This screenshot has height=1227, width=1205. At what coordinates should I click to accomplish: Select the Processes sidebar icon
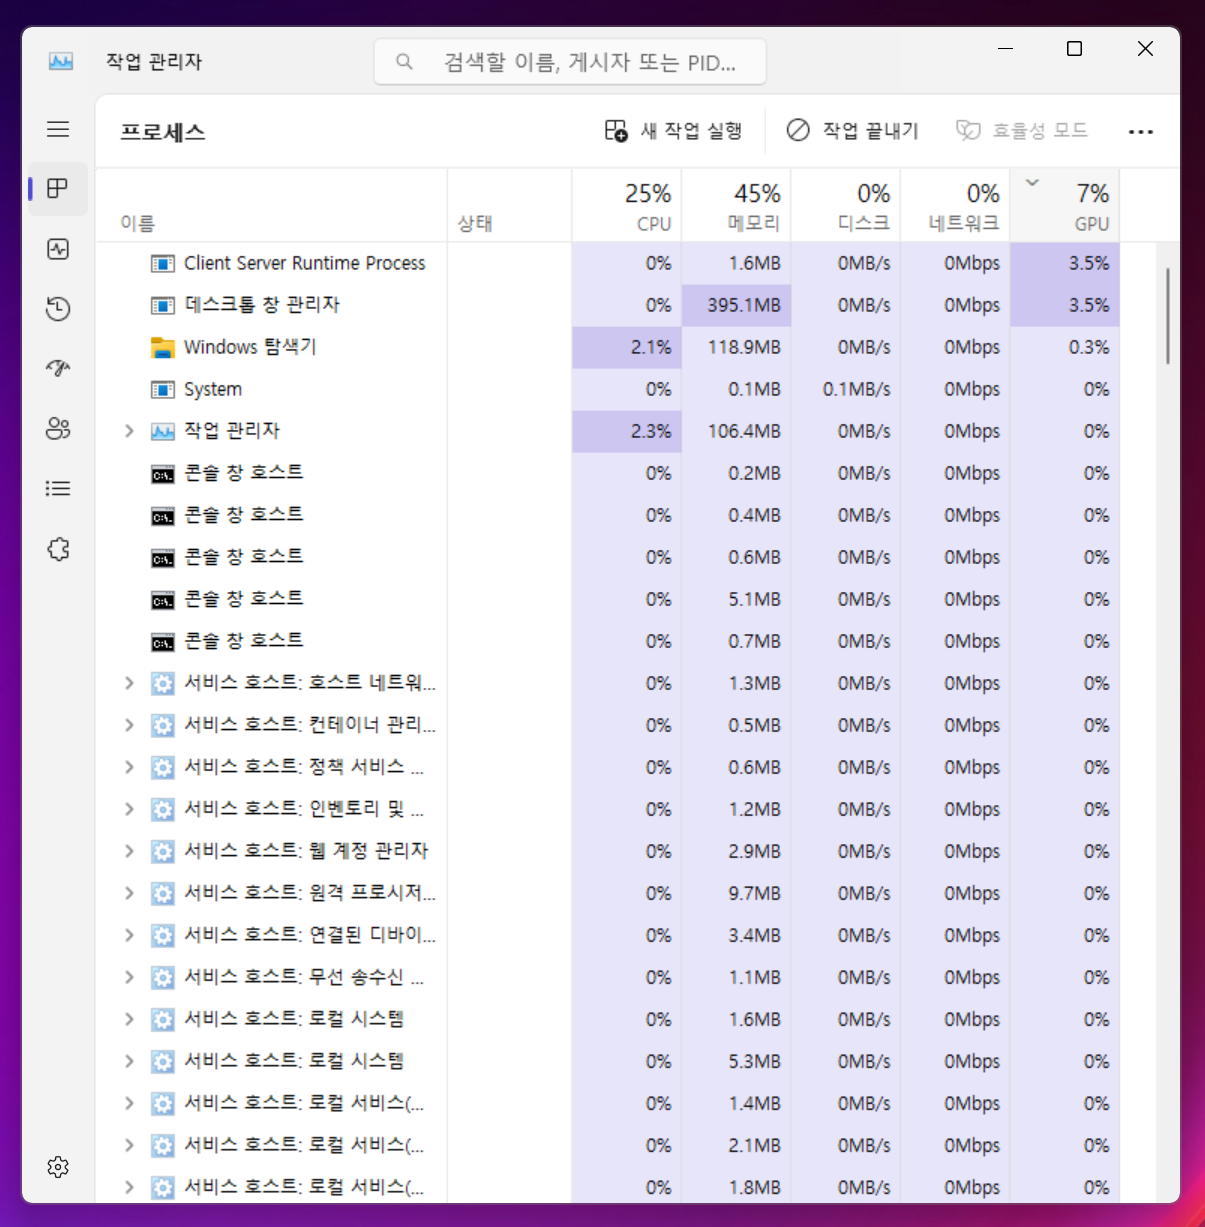click(58, 188)
